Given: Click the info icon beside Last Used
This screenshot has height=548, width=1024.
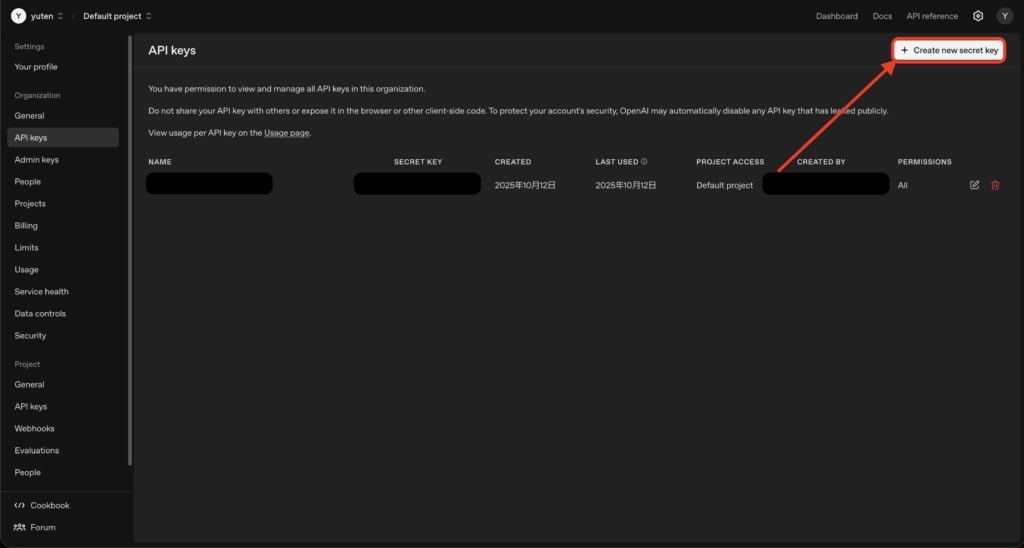Looking at the screenshot, I should tap(644, 161).
